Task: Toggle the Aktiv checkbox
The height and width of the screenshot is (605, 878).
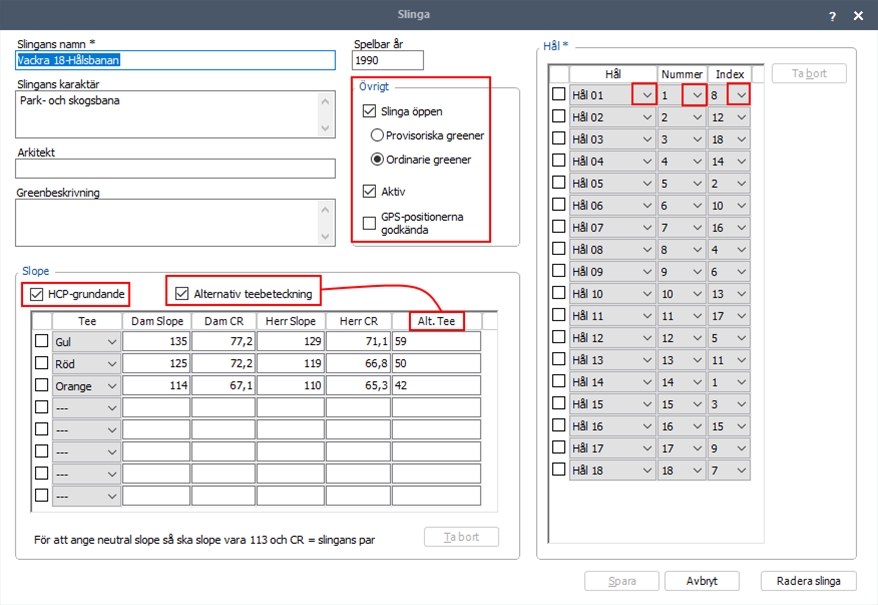Action: coord(369,191)
